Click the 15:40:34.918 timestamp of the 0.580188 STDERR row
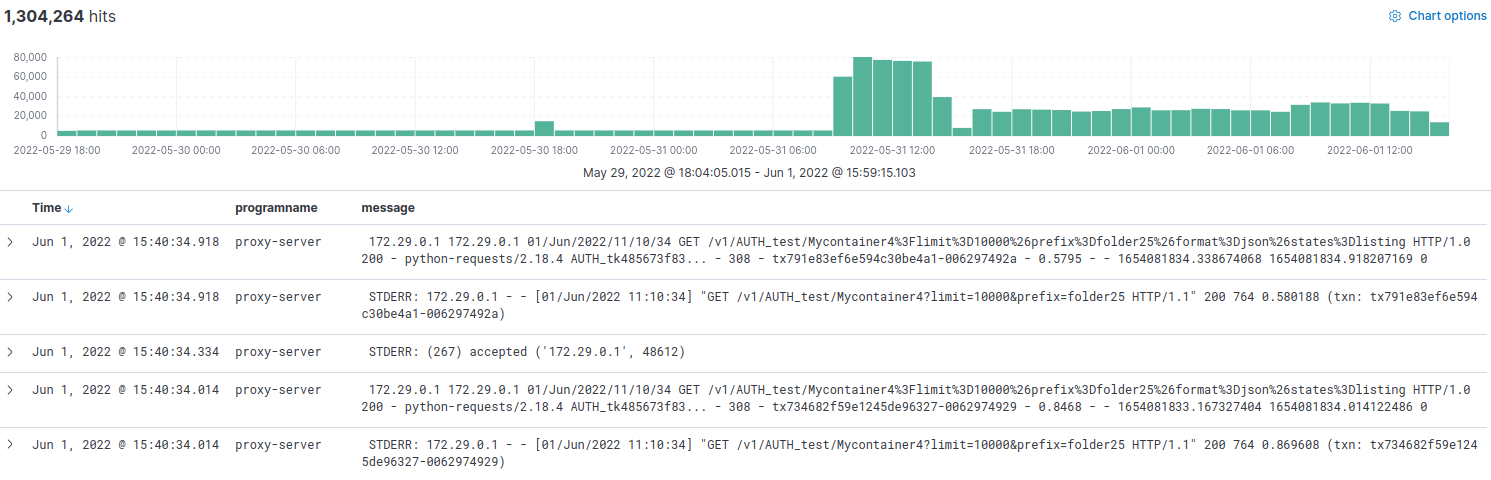The image size is (1491, 480). pyautogui.click(x=126, y=297)
